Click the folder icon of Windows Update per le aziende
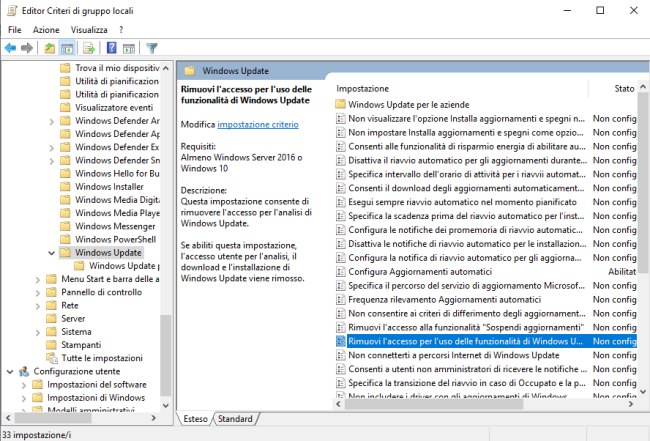The width and height of the screenshot is (650, 441). [340, 104]
